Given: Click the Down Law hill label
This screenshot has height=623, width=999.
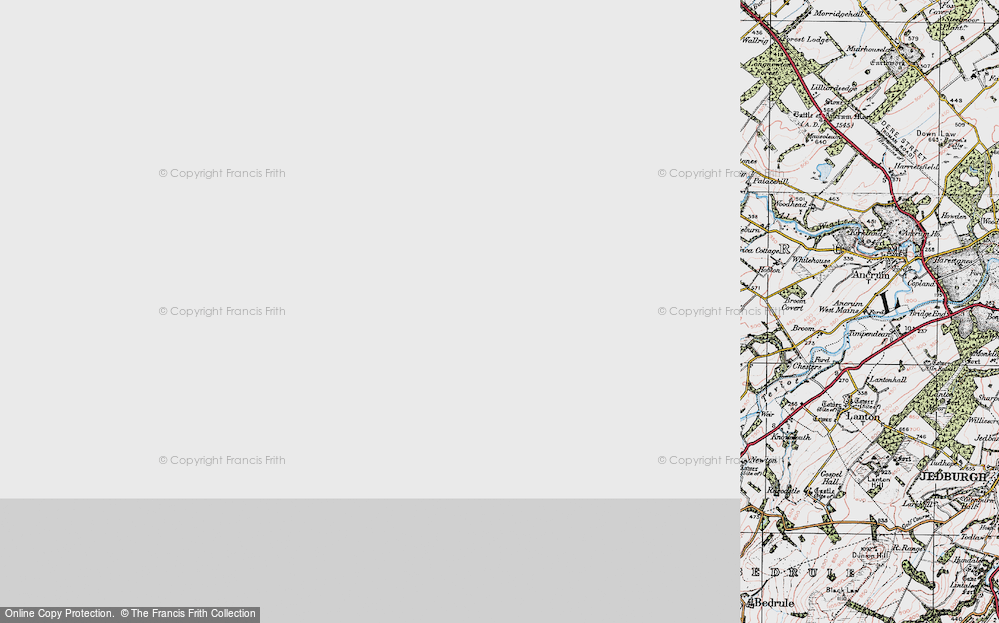Looking at the screenshot, I should tap(935, 133).
